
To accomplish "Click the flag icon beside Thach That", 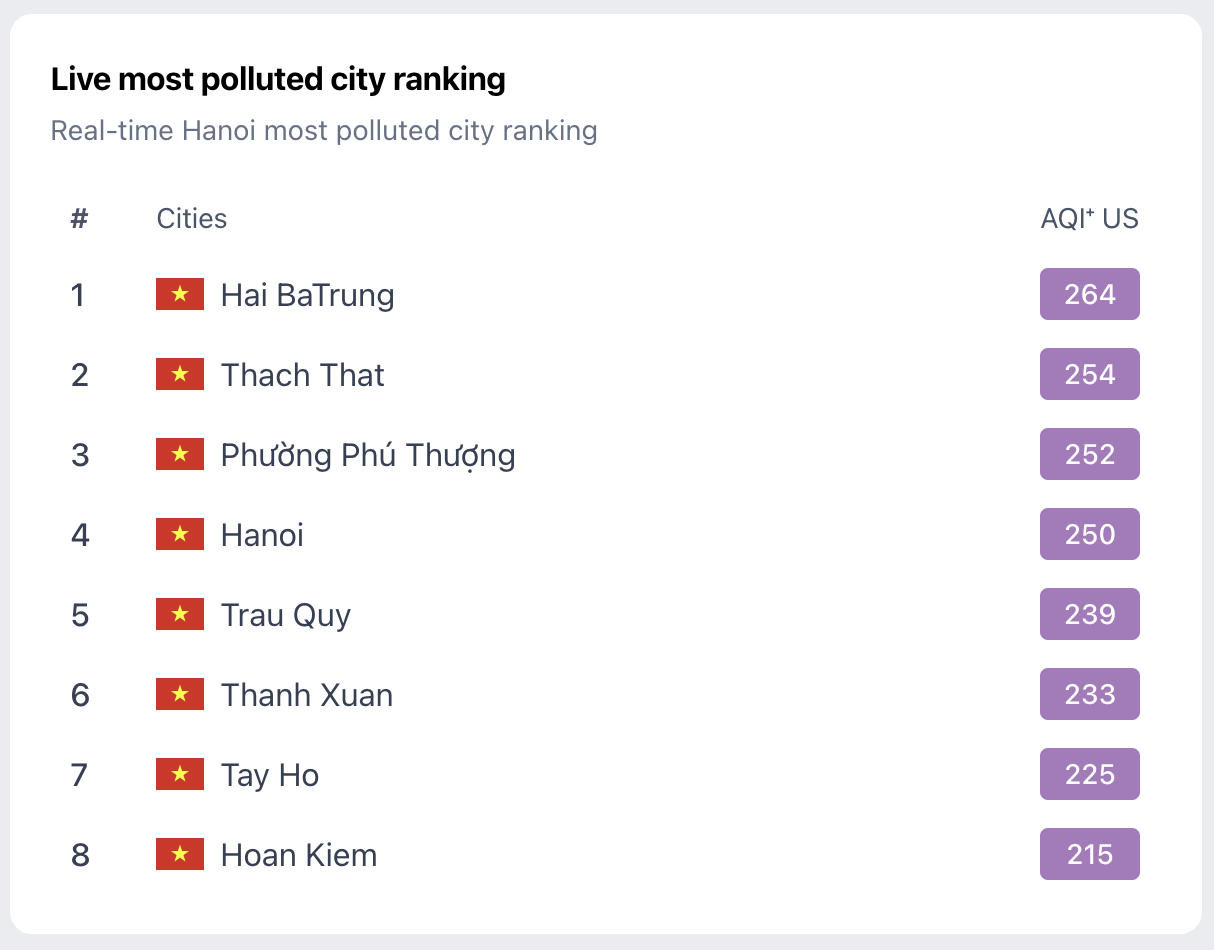I will 180,374.
